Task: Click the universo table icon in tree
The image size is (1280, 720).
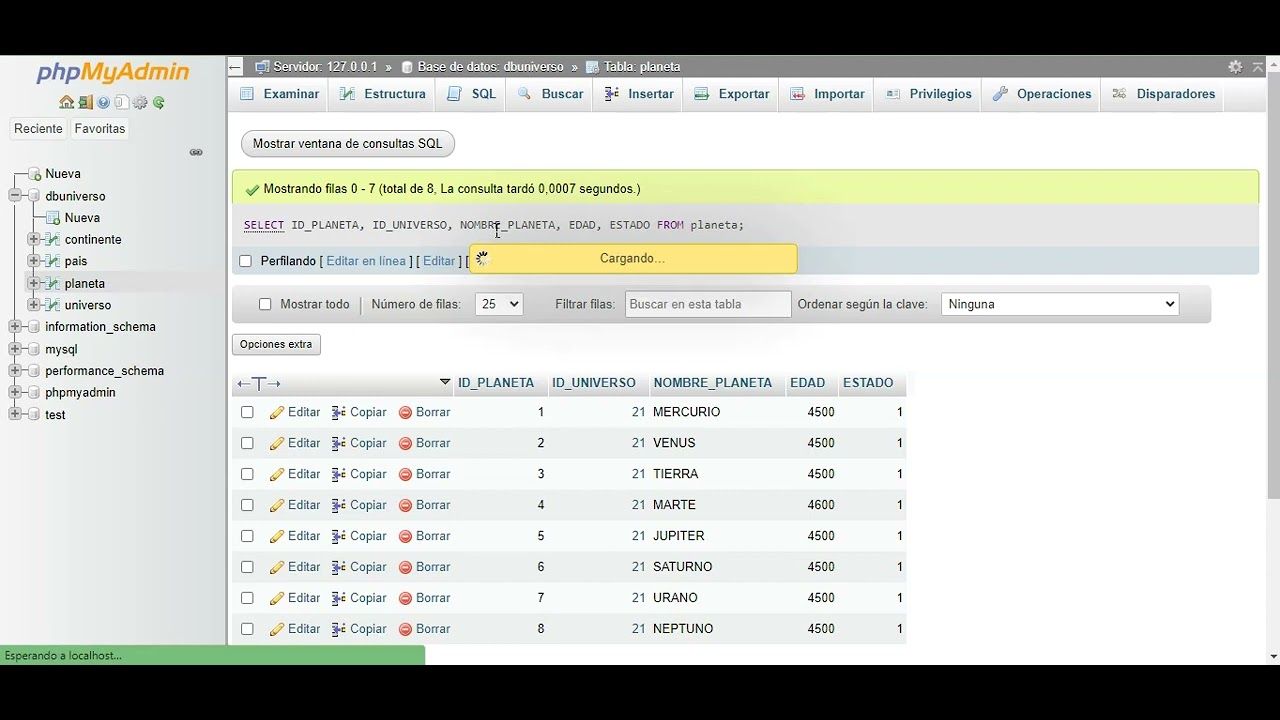Action: click(53, 305)
